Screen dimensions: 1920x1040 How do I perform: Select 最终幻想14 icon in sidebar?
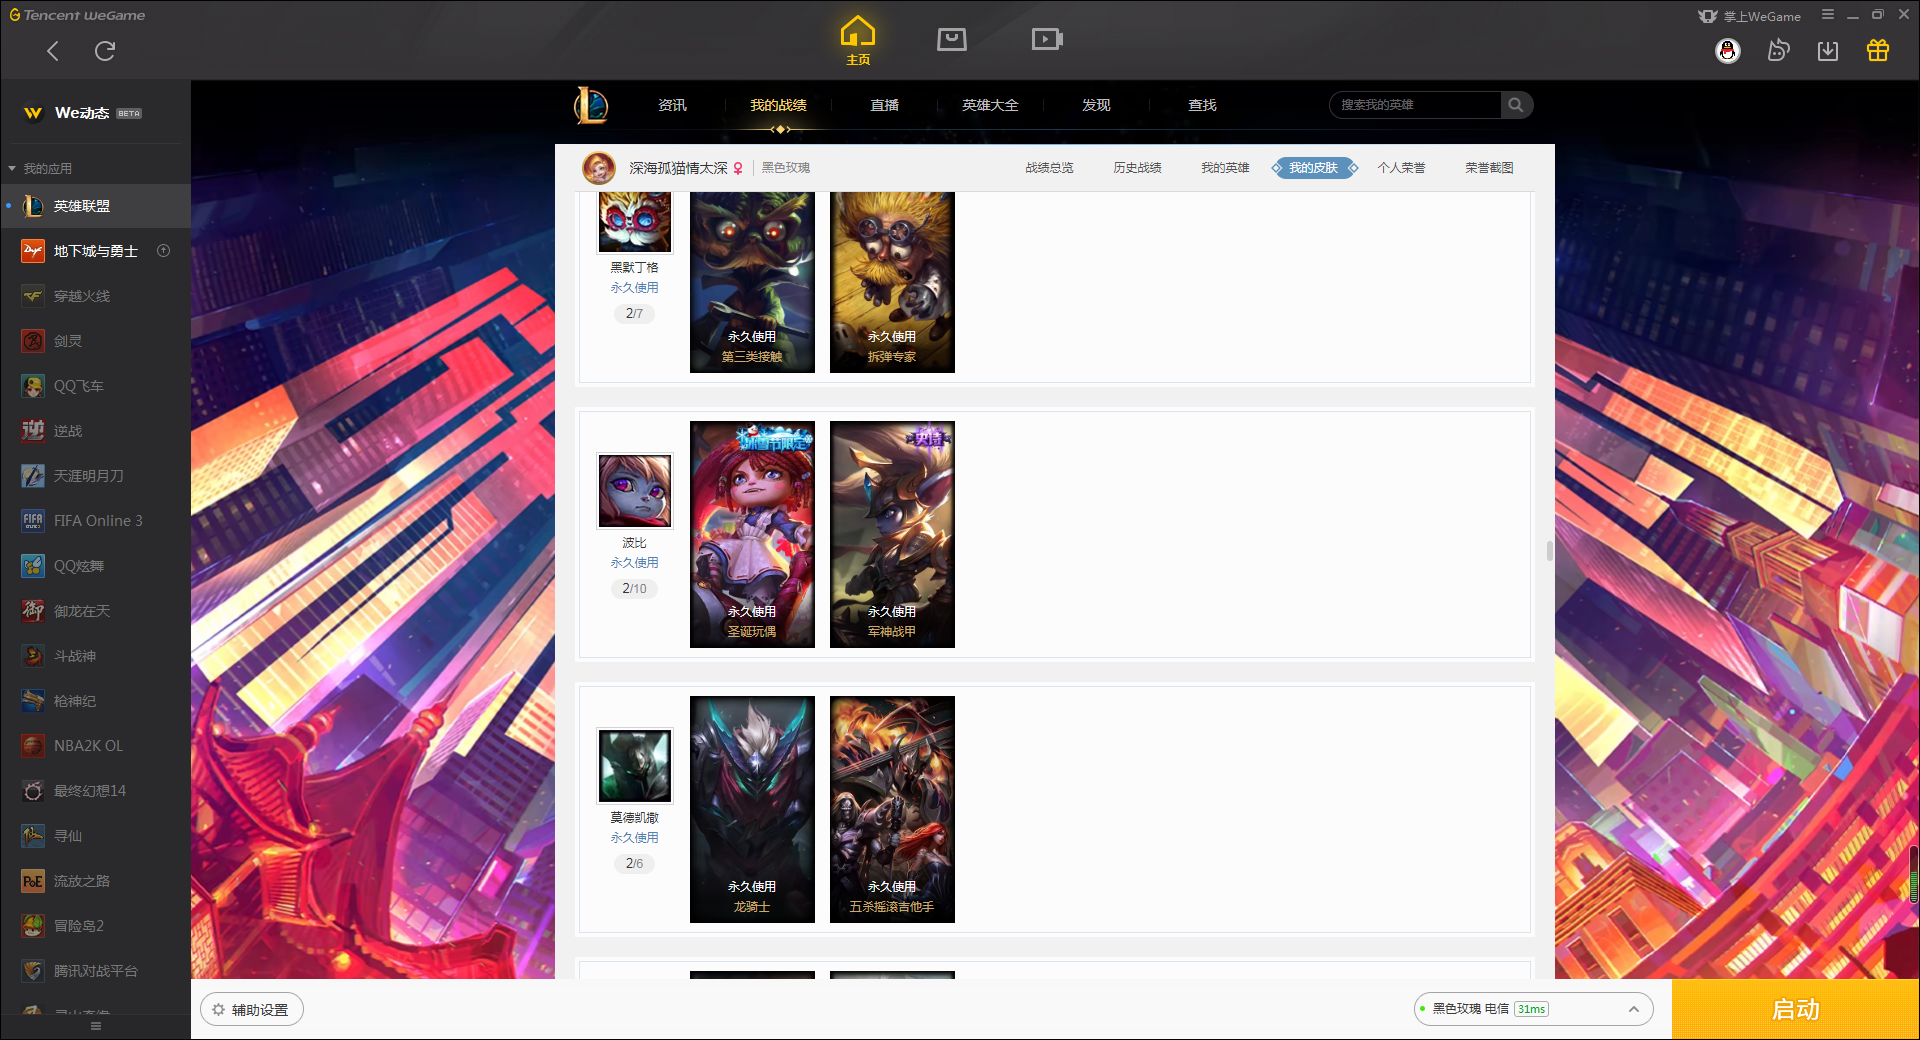(x=33, y=791)
